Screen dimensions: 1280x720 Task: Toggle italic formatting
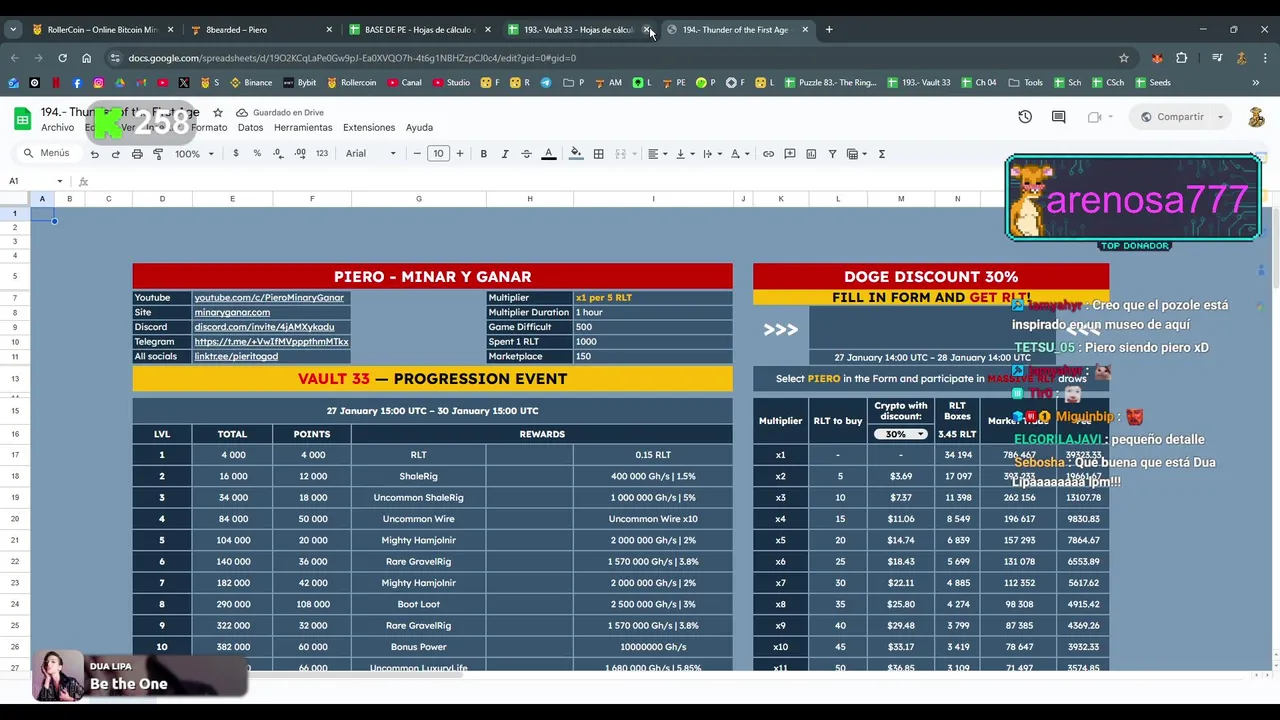point(505,154)
